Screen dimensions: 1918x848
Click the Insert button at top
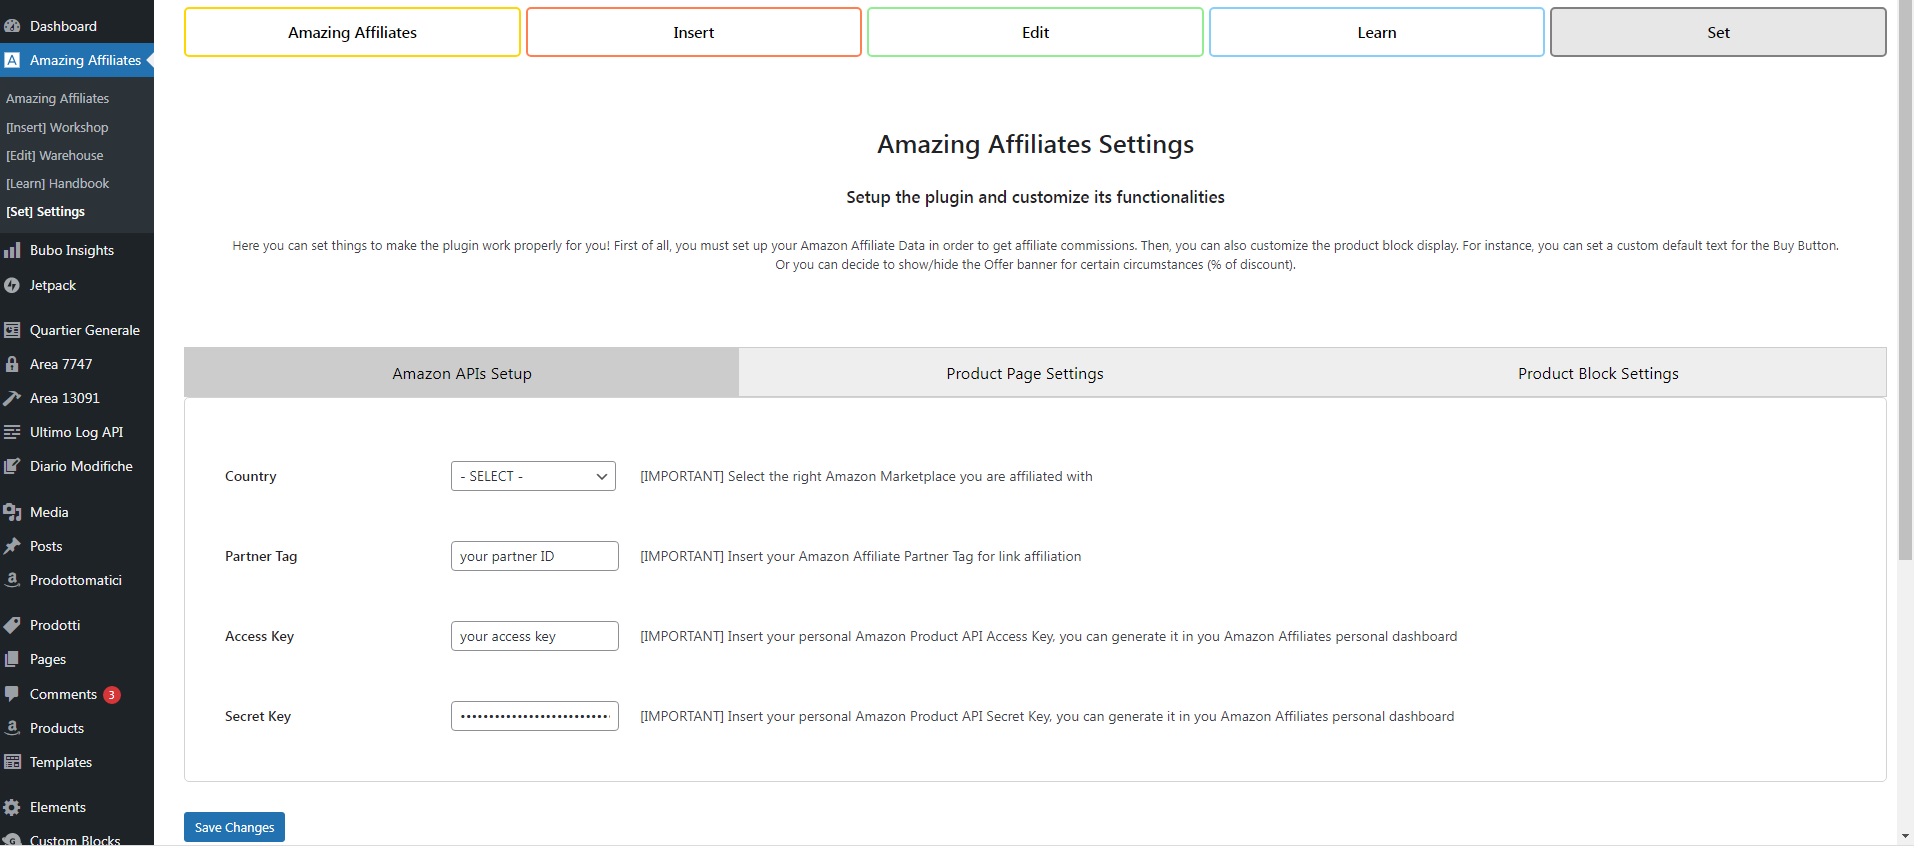693,32
